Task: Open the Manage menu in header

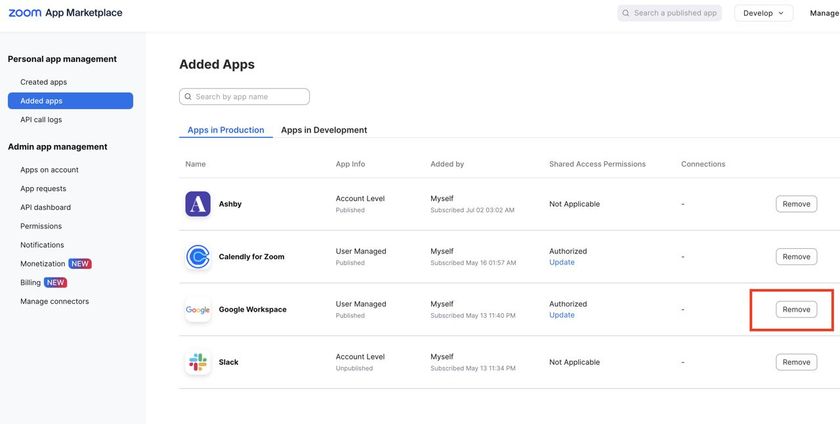Action: click(825, 13)
